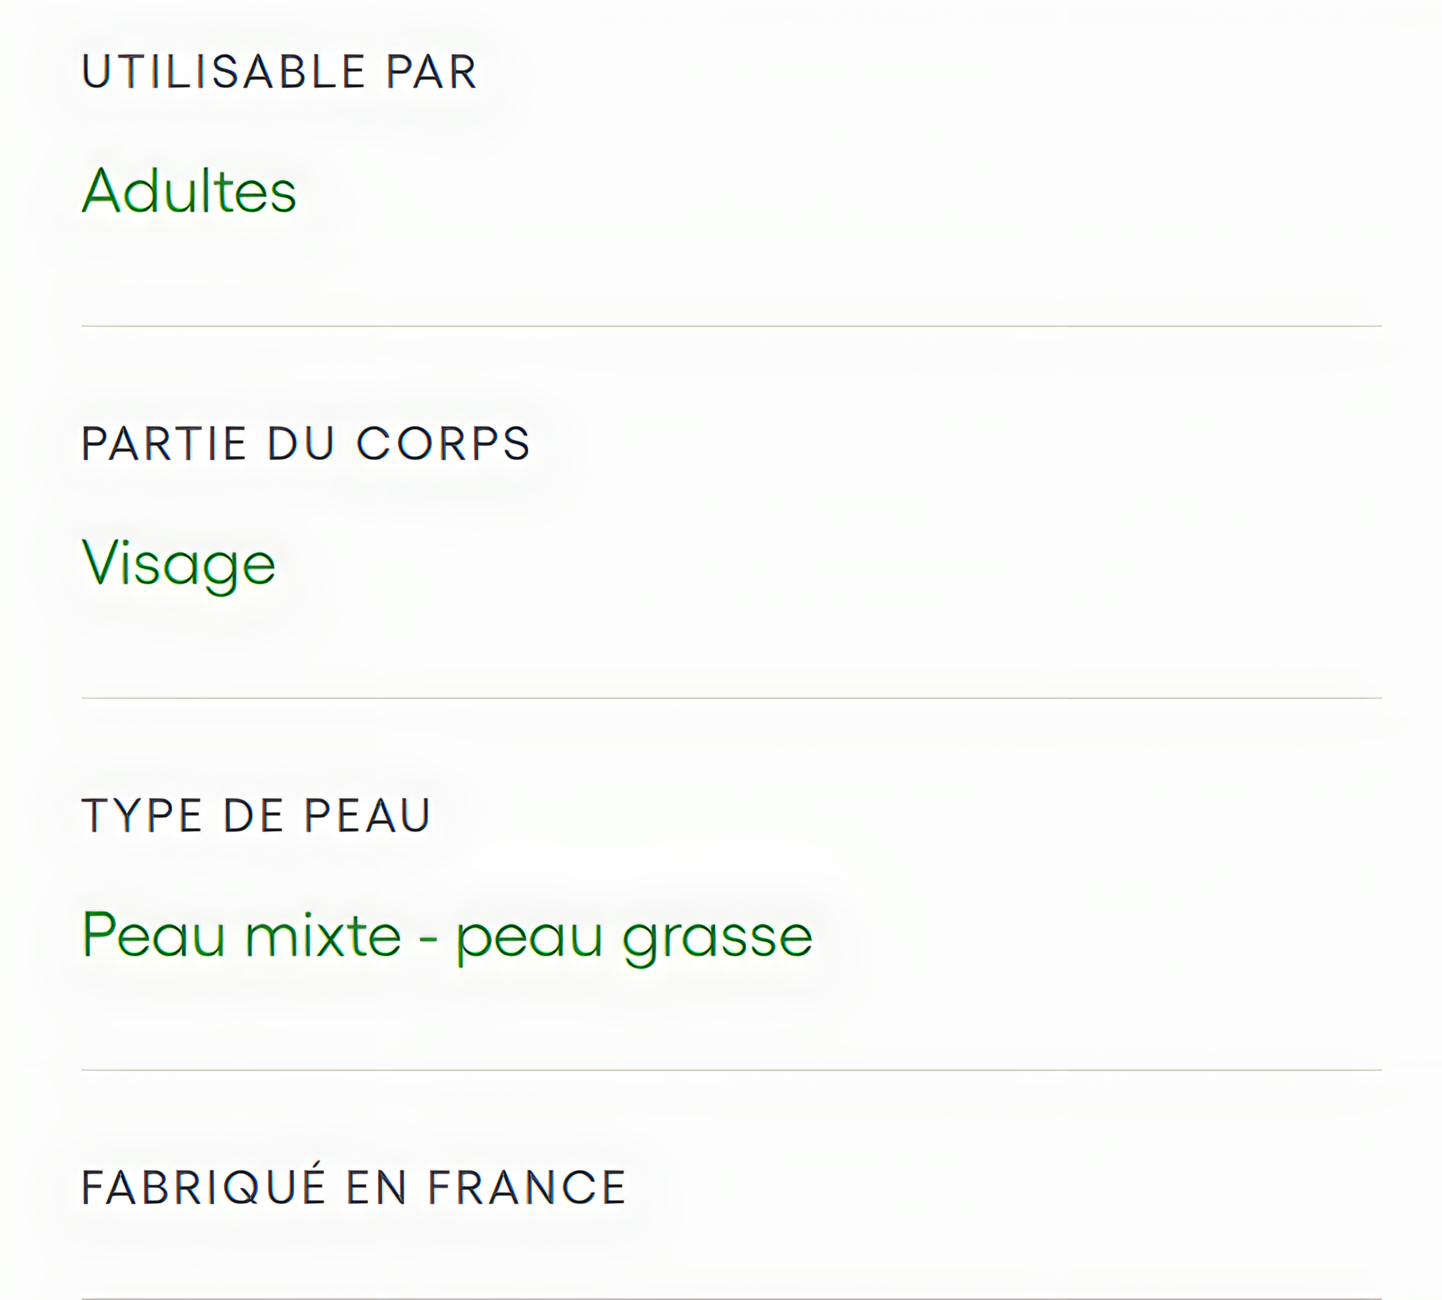The image size is (1442, 1300).
Task: Click the UTILISABLE PAR heading
Action: click(x=279, y=72)
